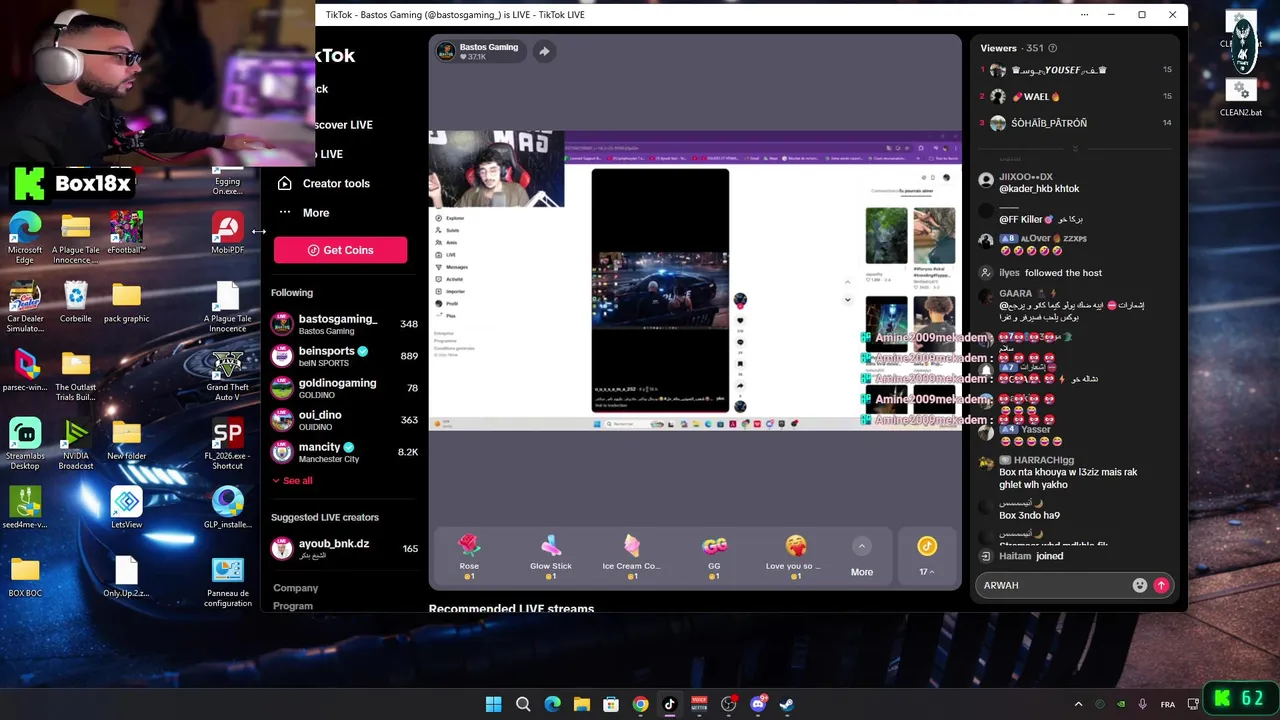Viewport: 1280px width, 720px height.
Task: Send the Glow Stick gift
Action: pyautogui.click(x=551, y=557)
